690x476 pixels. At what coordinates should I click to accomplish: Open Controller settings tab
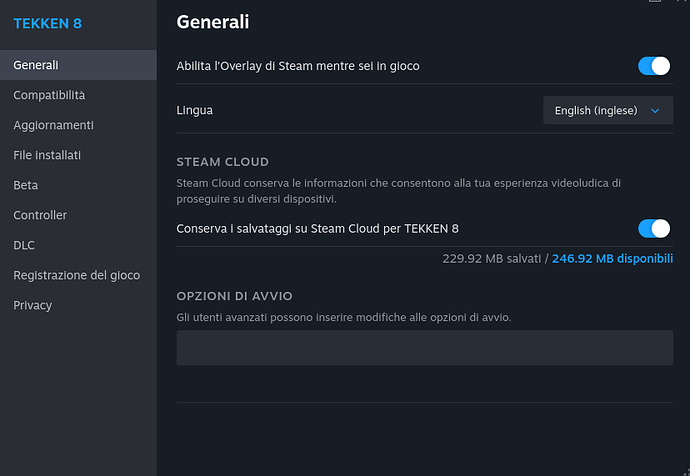(x=78, y=215)
